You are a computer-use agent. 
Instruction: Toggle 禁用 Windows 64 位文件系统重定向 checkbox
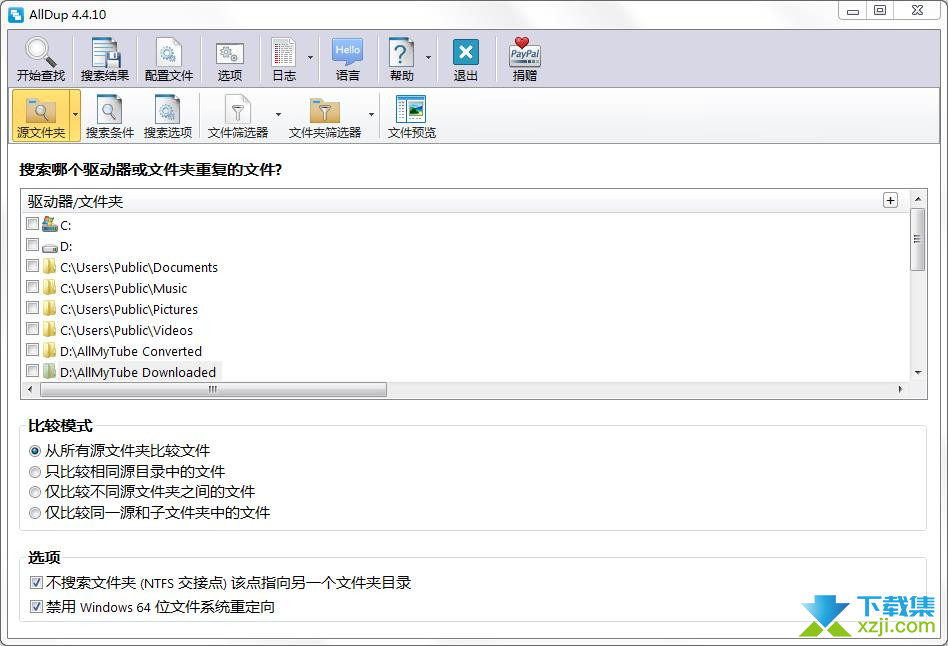click(x=36, y=606)
